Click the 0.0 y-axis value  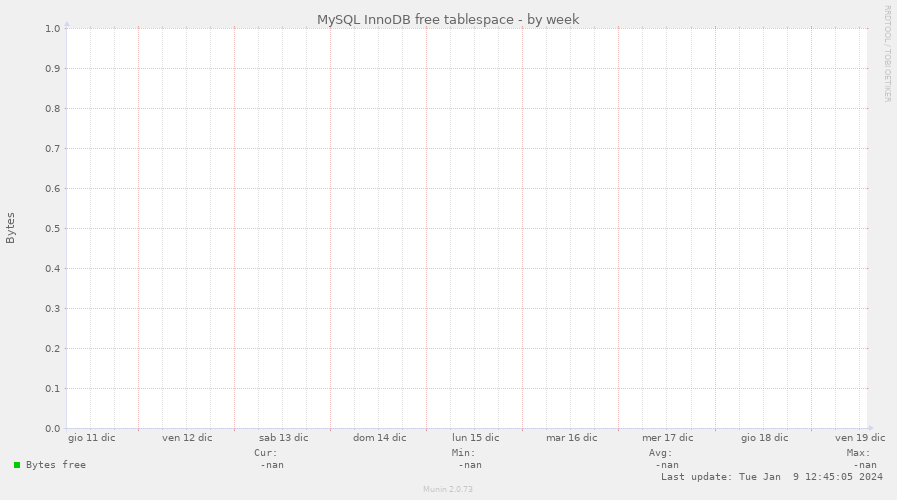point(53,429)
